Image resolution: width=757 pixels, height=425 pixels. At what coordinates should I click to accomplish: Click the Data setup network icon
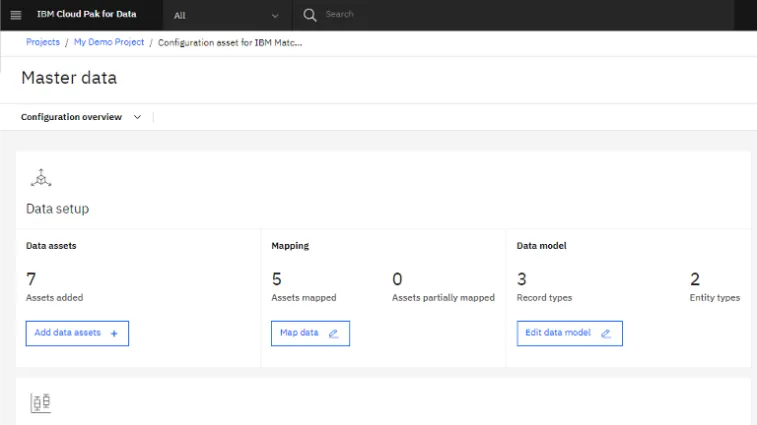tap(40, 178)
